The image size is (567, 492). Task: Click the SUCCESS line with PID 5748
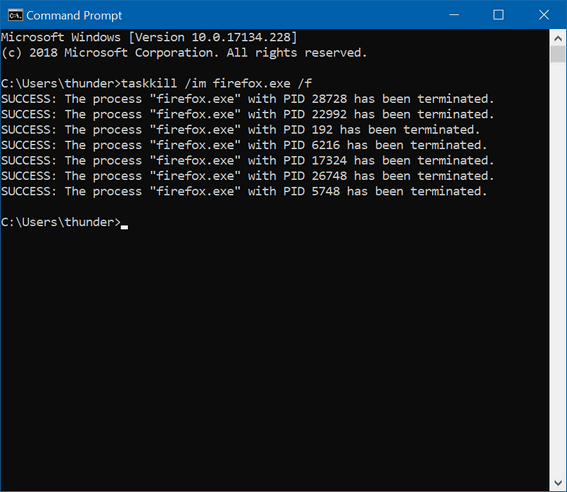244,191
